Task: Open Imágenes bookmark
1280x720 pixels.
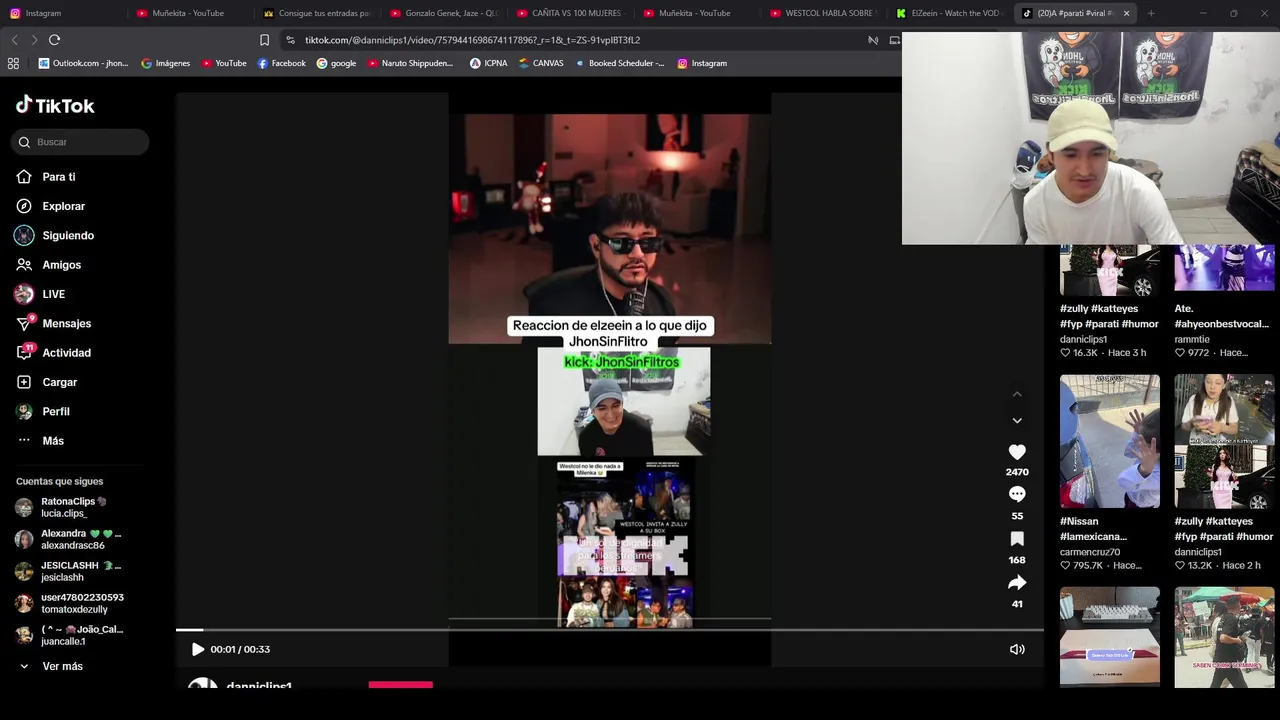Action: click(165, 63)
